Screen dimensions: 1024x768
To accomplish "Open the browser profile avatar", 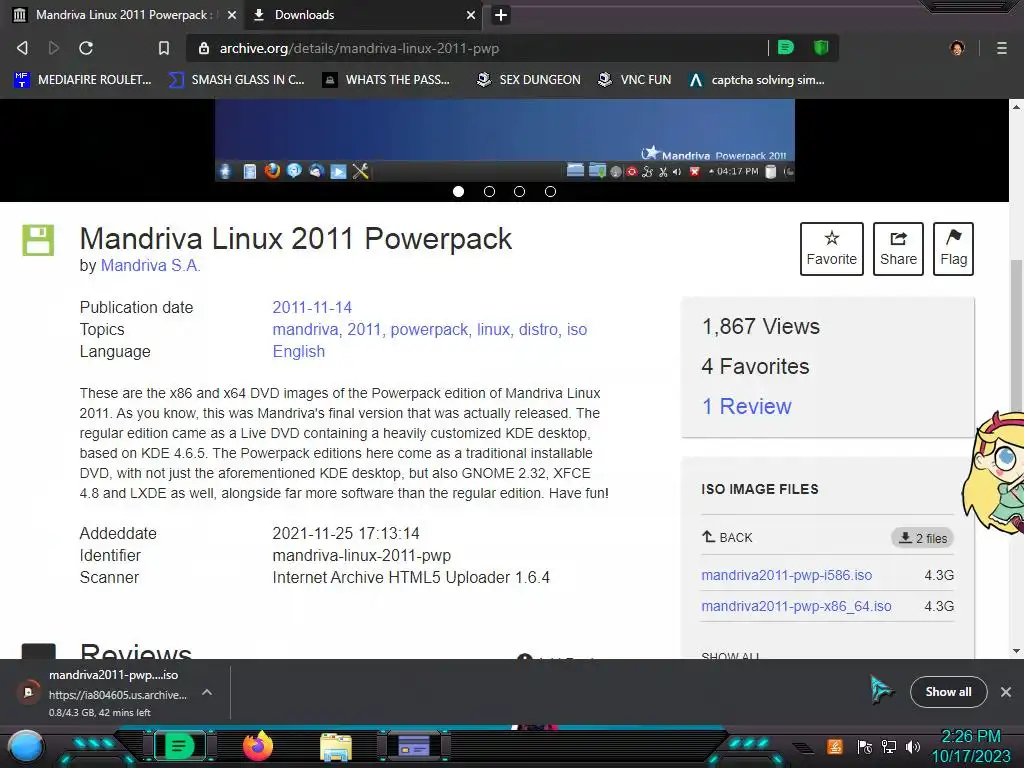I will click(957, 48).
